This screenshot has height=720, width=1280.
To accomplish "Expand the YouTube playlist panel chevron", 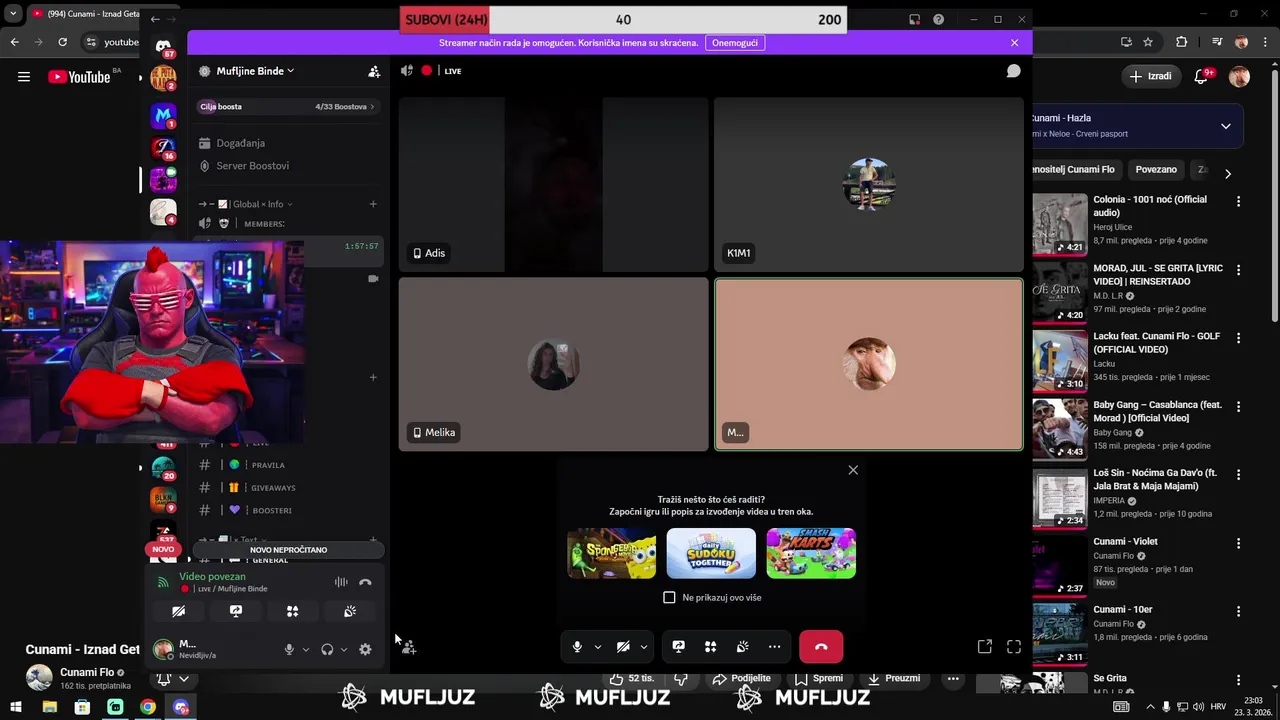I will (x=1226, y=126).
